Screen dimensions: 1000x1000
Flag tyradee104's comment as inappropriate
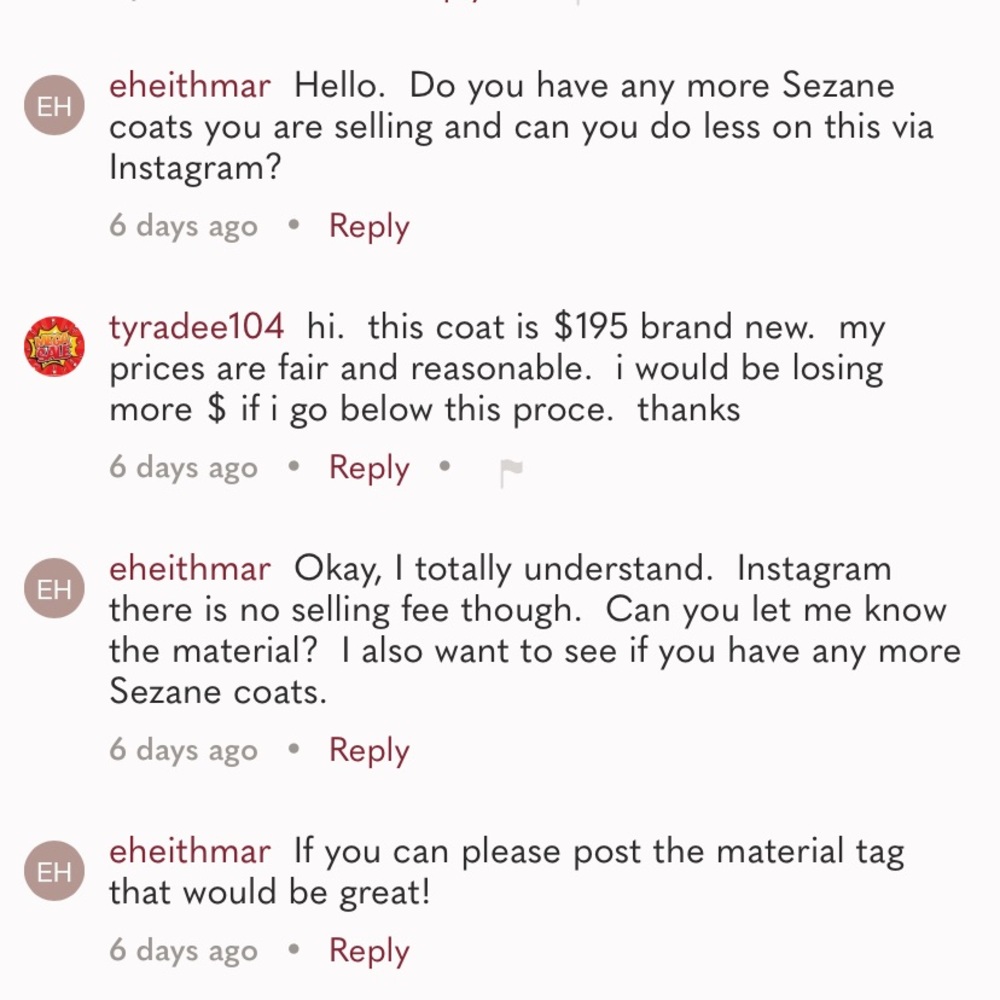(511, 473)
